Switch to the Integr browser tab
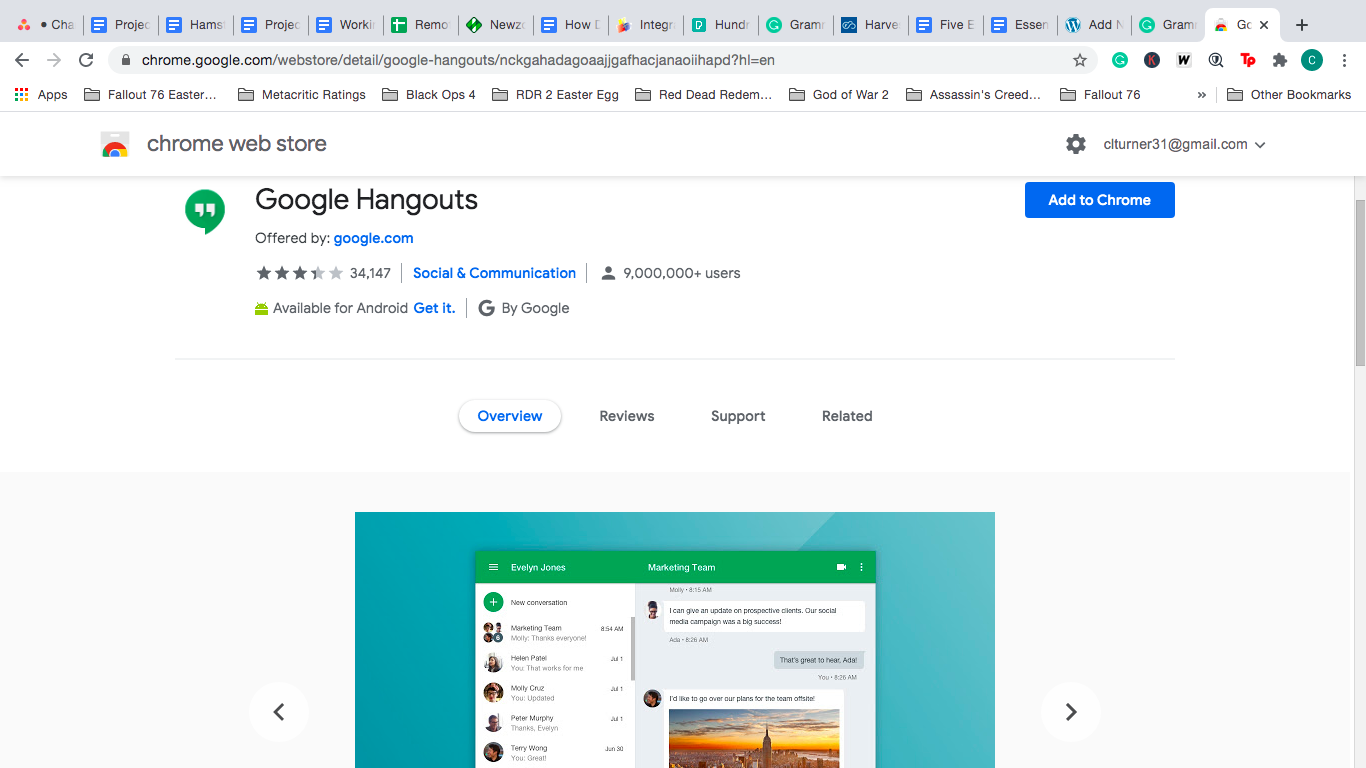Viewport: 1366px width, 768px height. click(x=645, y=25)
